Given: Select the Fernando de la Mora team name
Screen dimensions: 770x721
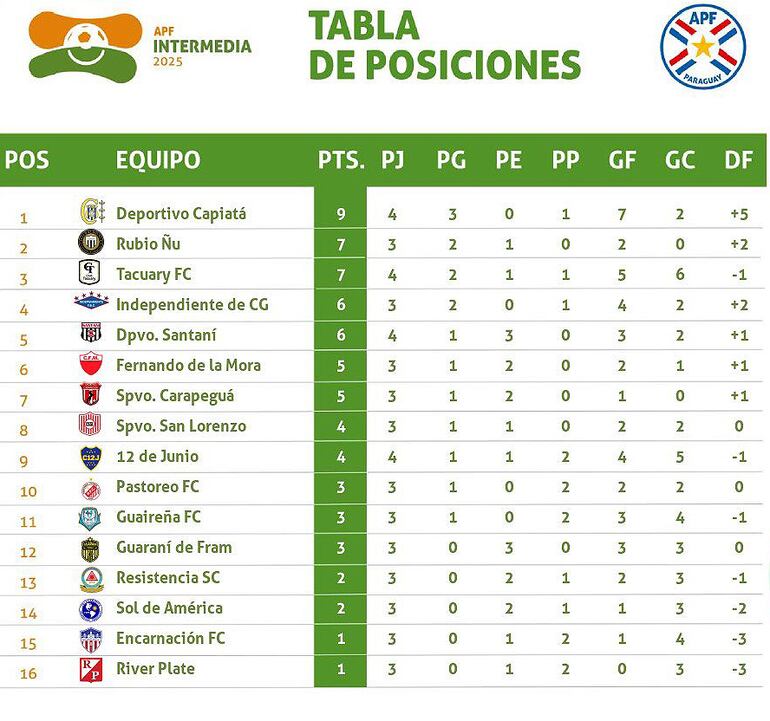Looking at the screenshot, I should [188, 365].
